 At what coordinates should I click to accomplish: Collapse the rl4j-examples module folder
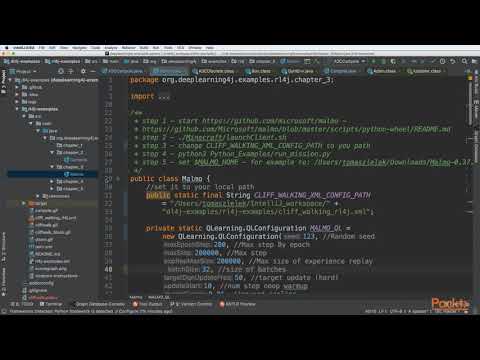pyautogui.click(x=17, y=109)
